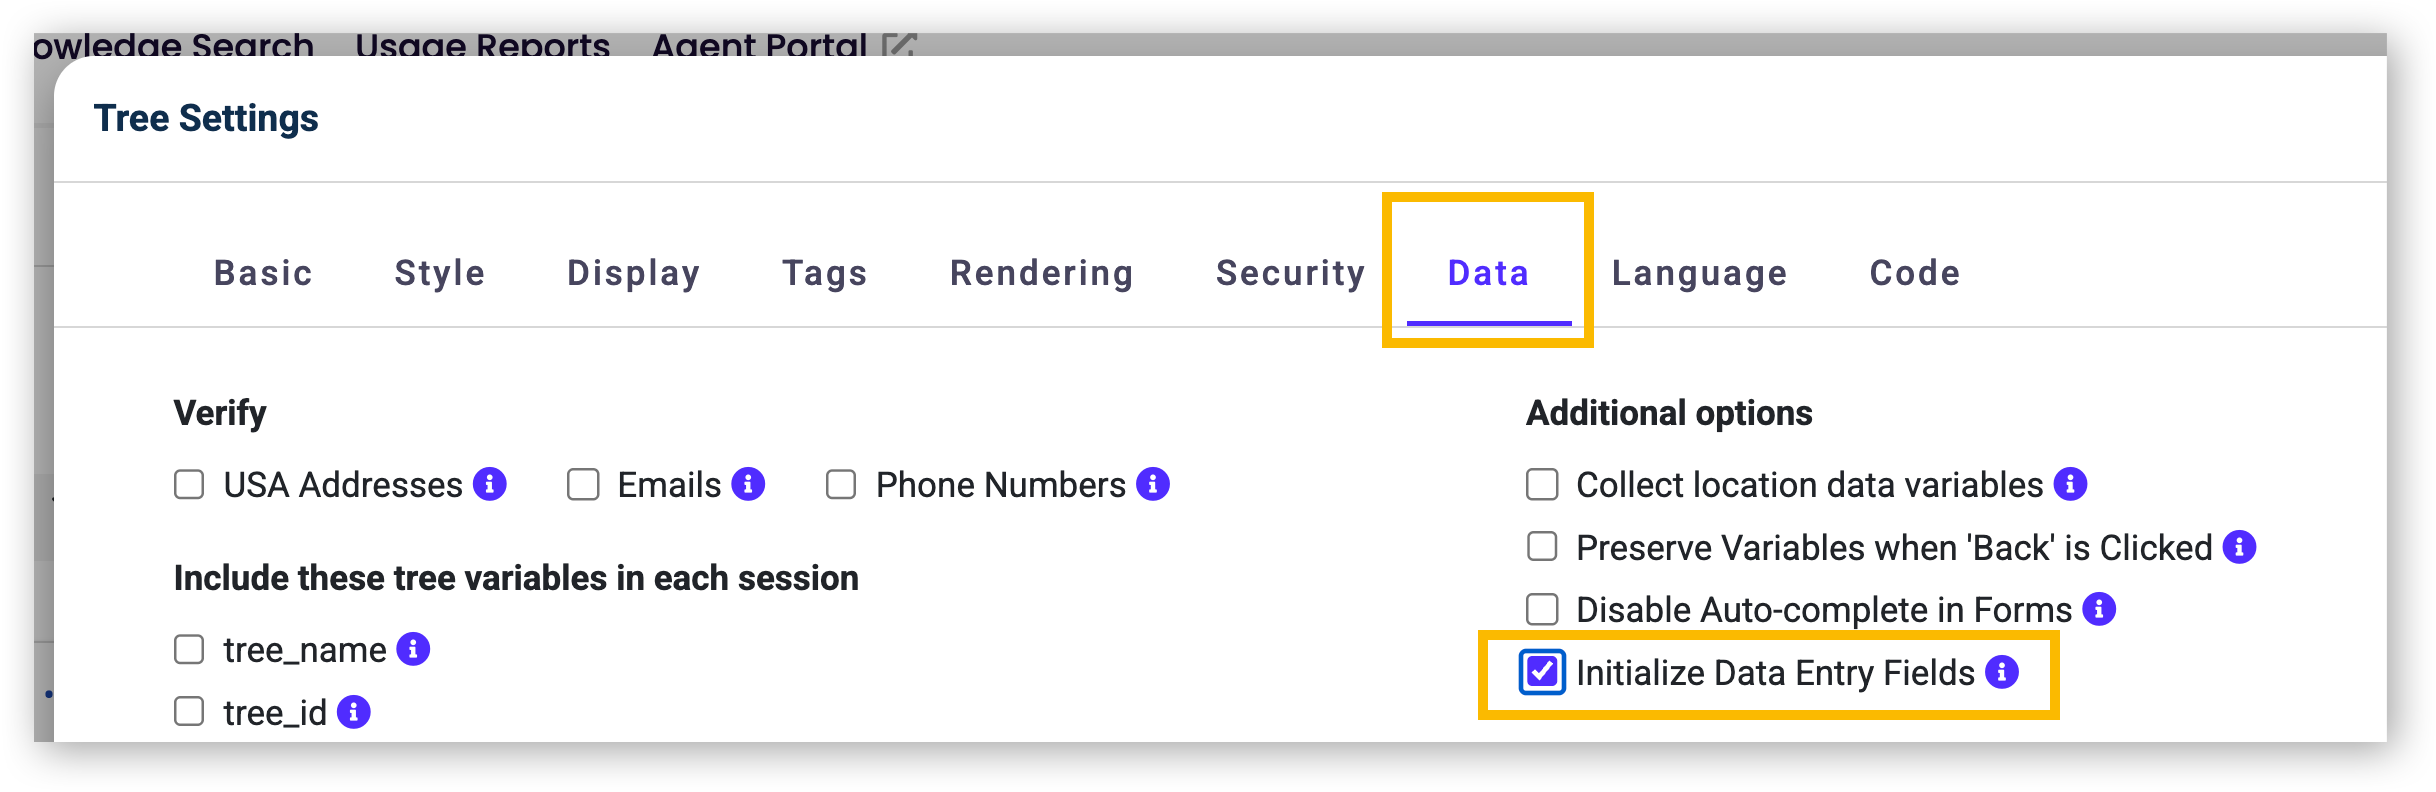Image resolution: width=2436 pixels, height=792 pixels.
Task: Enable USA Addresses verification checkbox
Action: pyautogui.click(x=189, y=485)
